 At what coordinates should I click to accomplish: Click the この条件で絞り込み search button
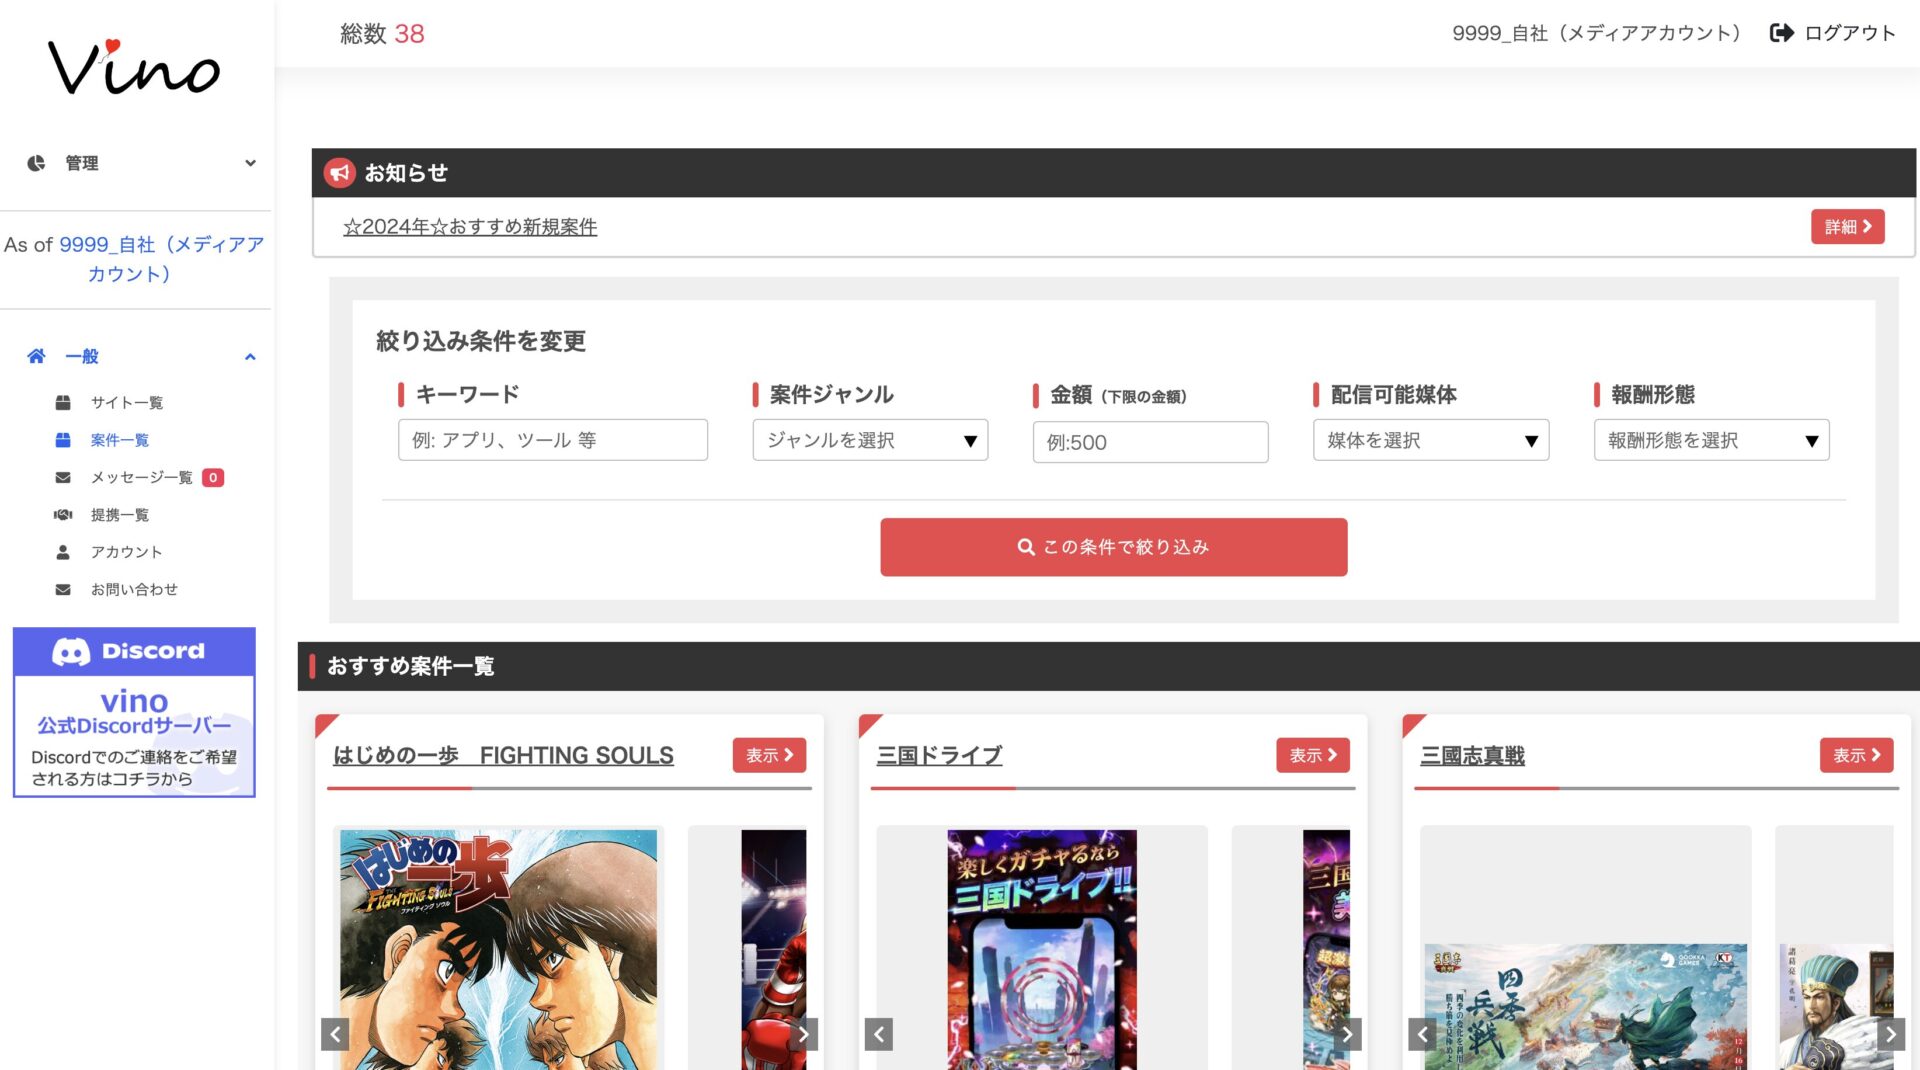point(1113,546)
